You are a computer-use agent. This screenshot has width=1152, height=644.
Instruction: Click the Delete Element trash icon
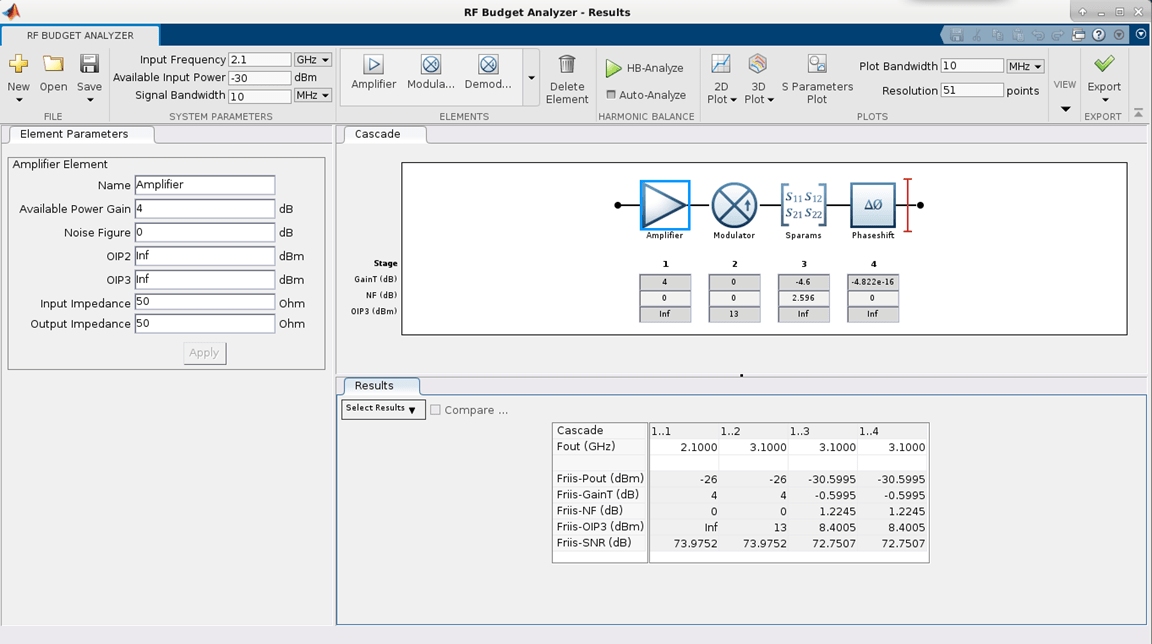(567, 66)
